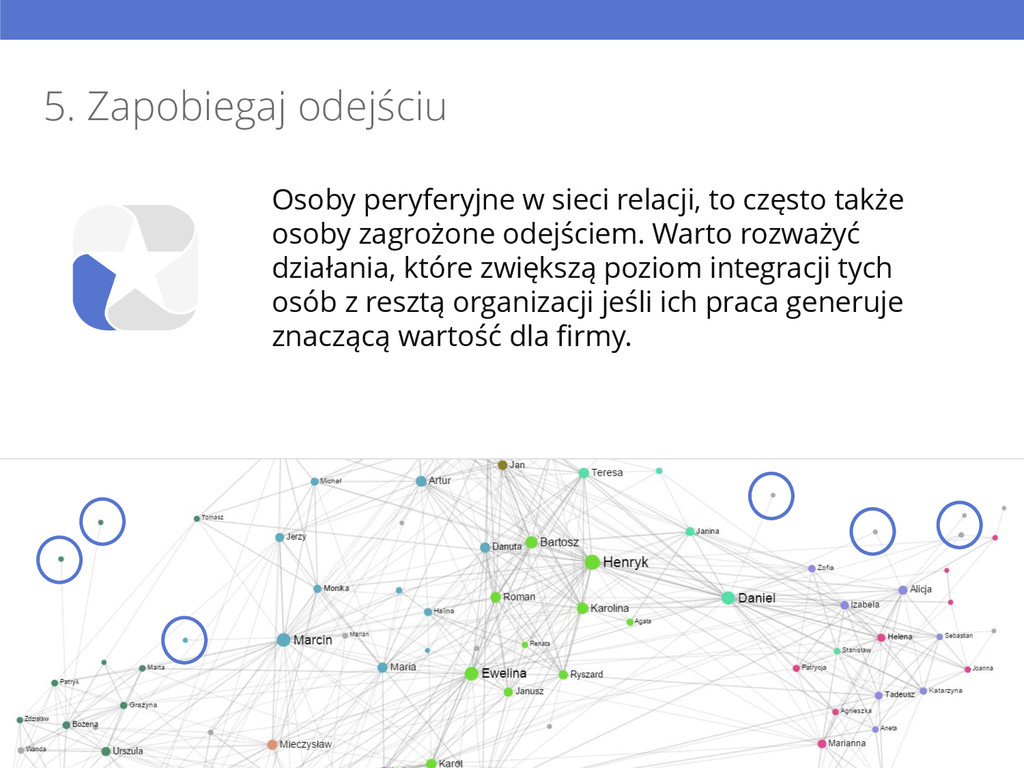The height and width of the screenshot is (768, 1024).
Task: Click the Marianna node
Action: (822, 744)
